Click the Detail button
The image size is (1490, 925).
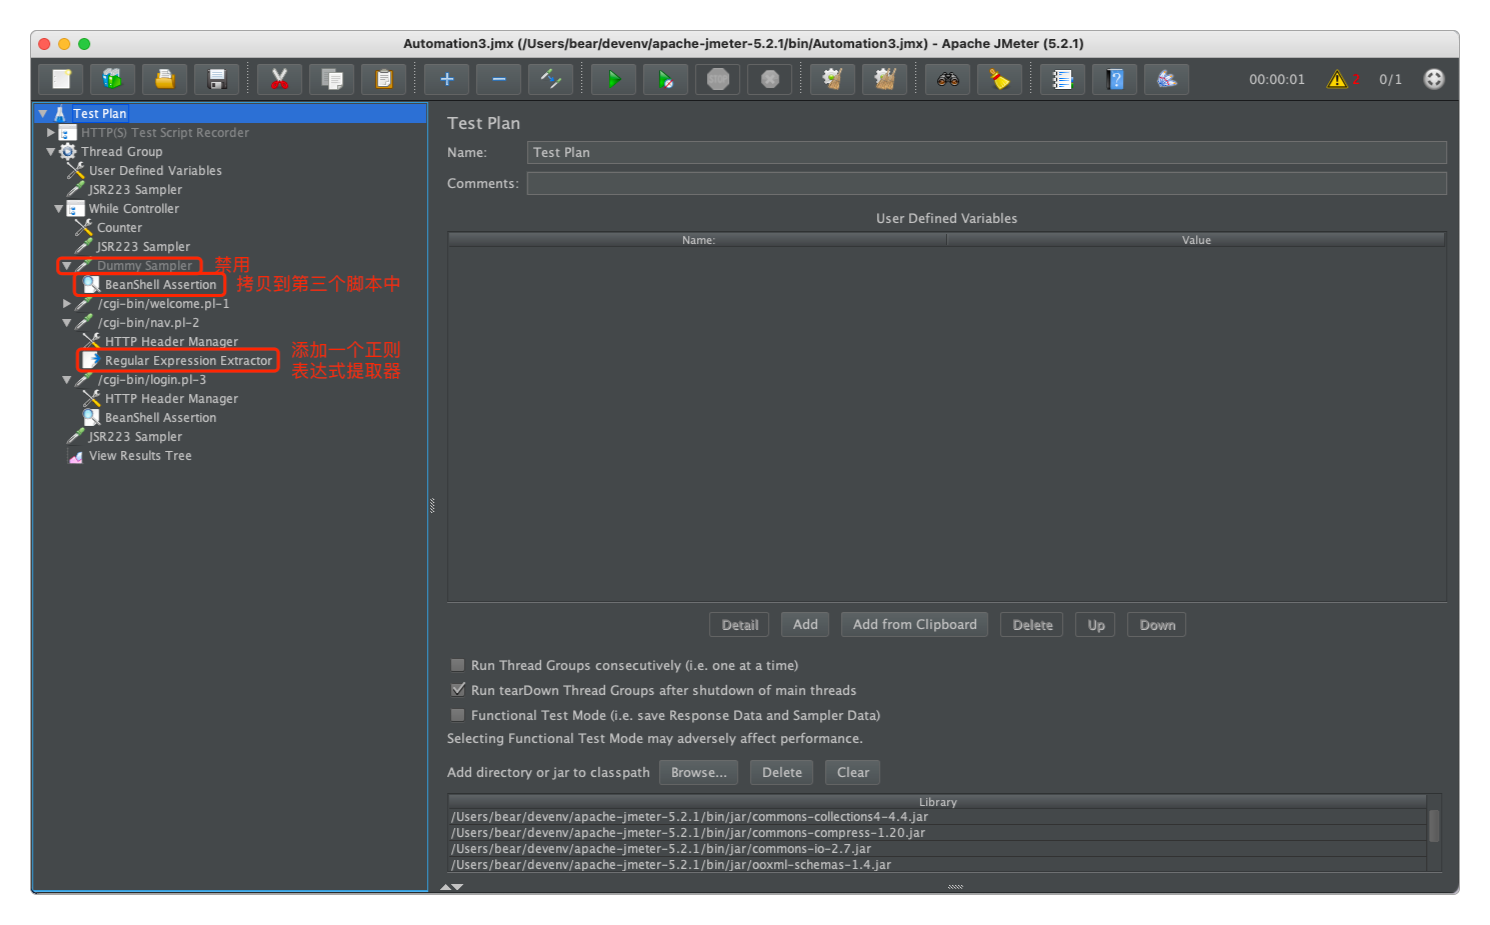[740, 625]
